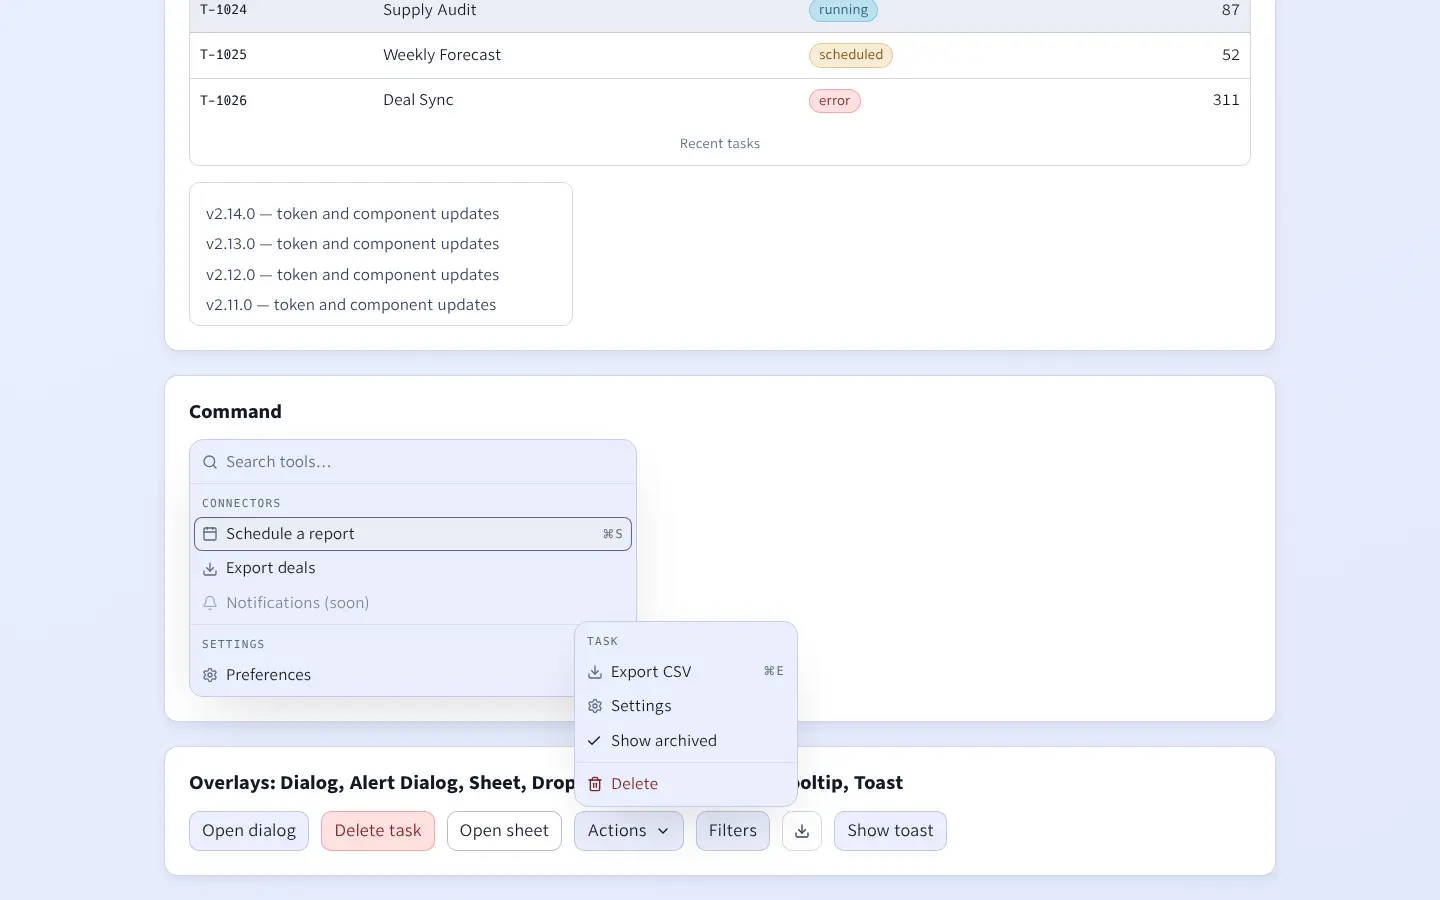Click the Show toast button
1440x900 pixels.
(x=890, y=831)
